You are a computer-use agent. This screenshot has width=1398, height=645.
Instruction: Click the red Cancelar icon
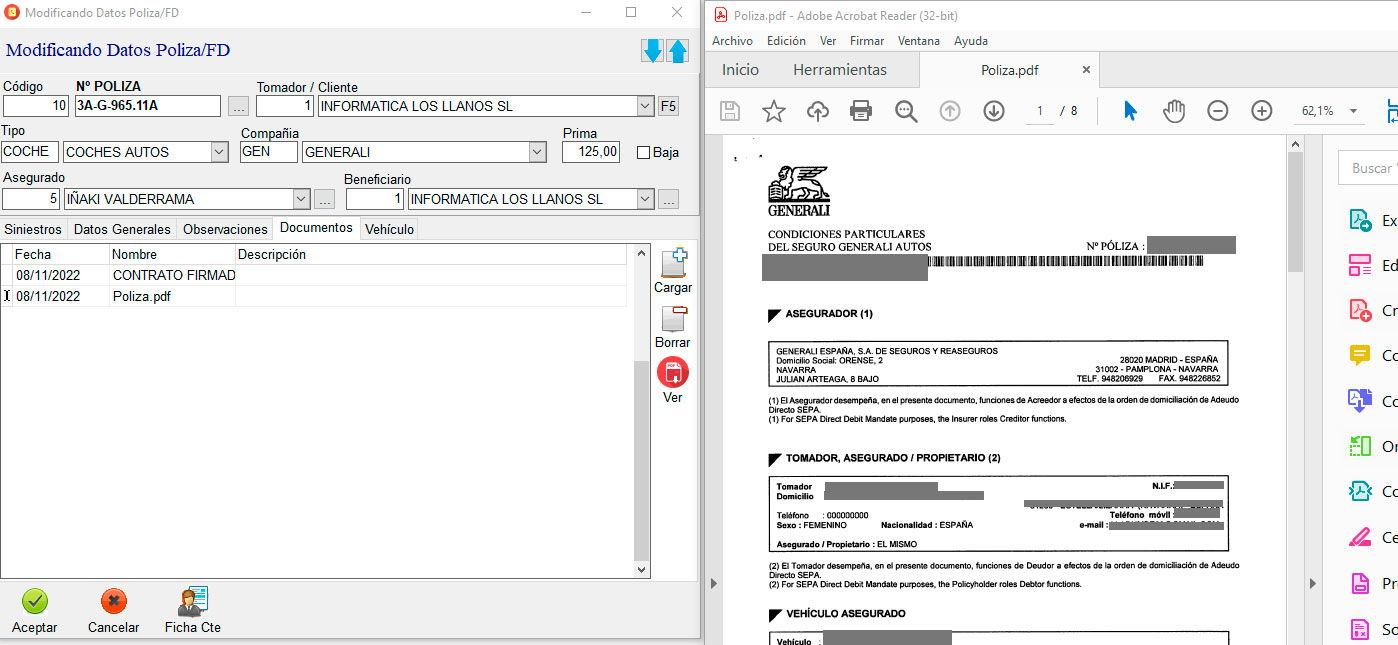(x=113, y=601)
